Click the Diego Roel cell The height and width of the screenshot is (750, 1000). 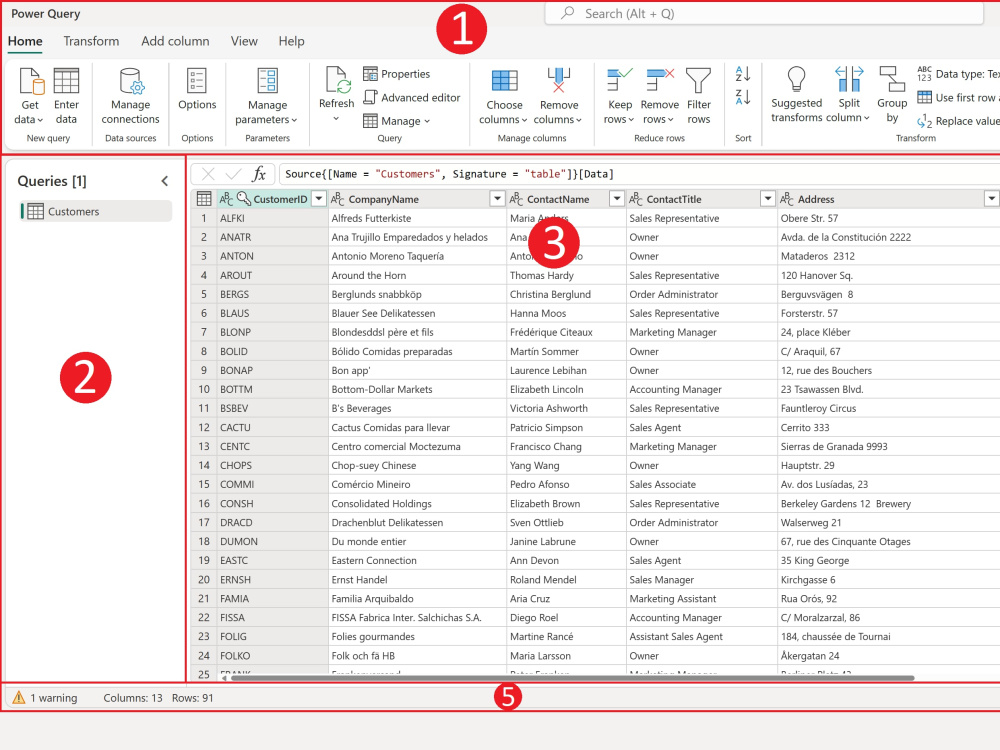tap(566, 617)
